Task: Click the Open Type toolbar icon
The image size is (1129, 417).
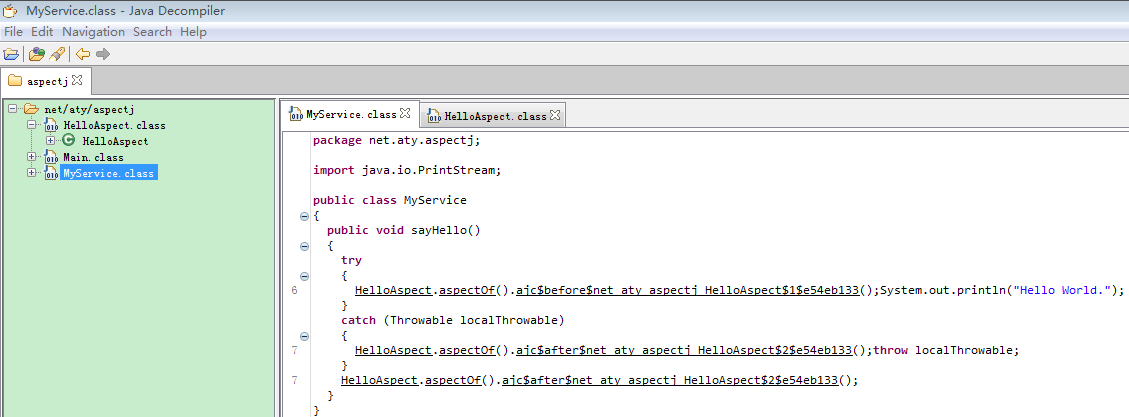Action: [x=36, y=54]
